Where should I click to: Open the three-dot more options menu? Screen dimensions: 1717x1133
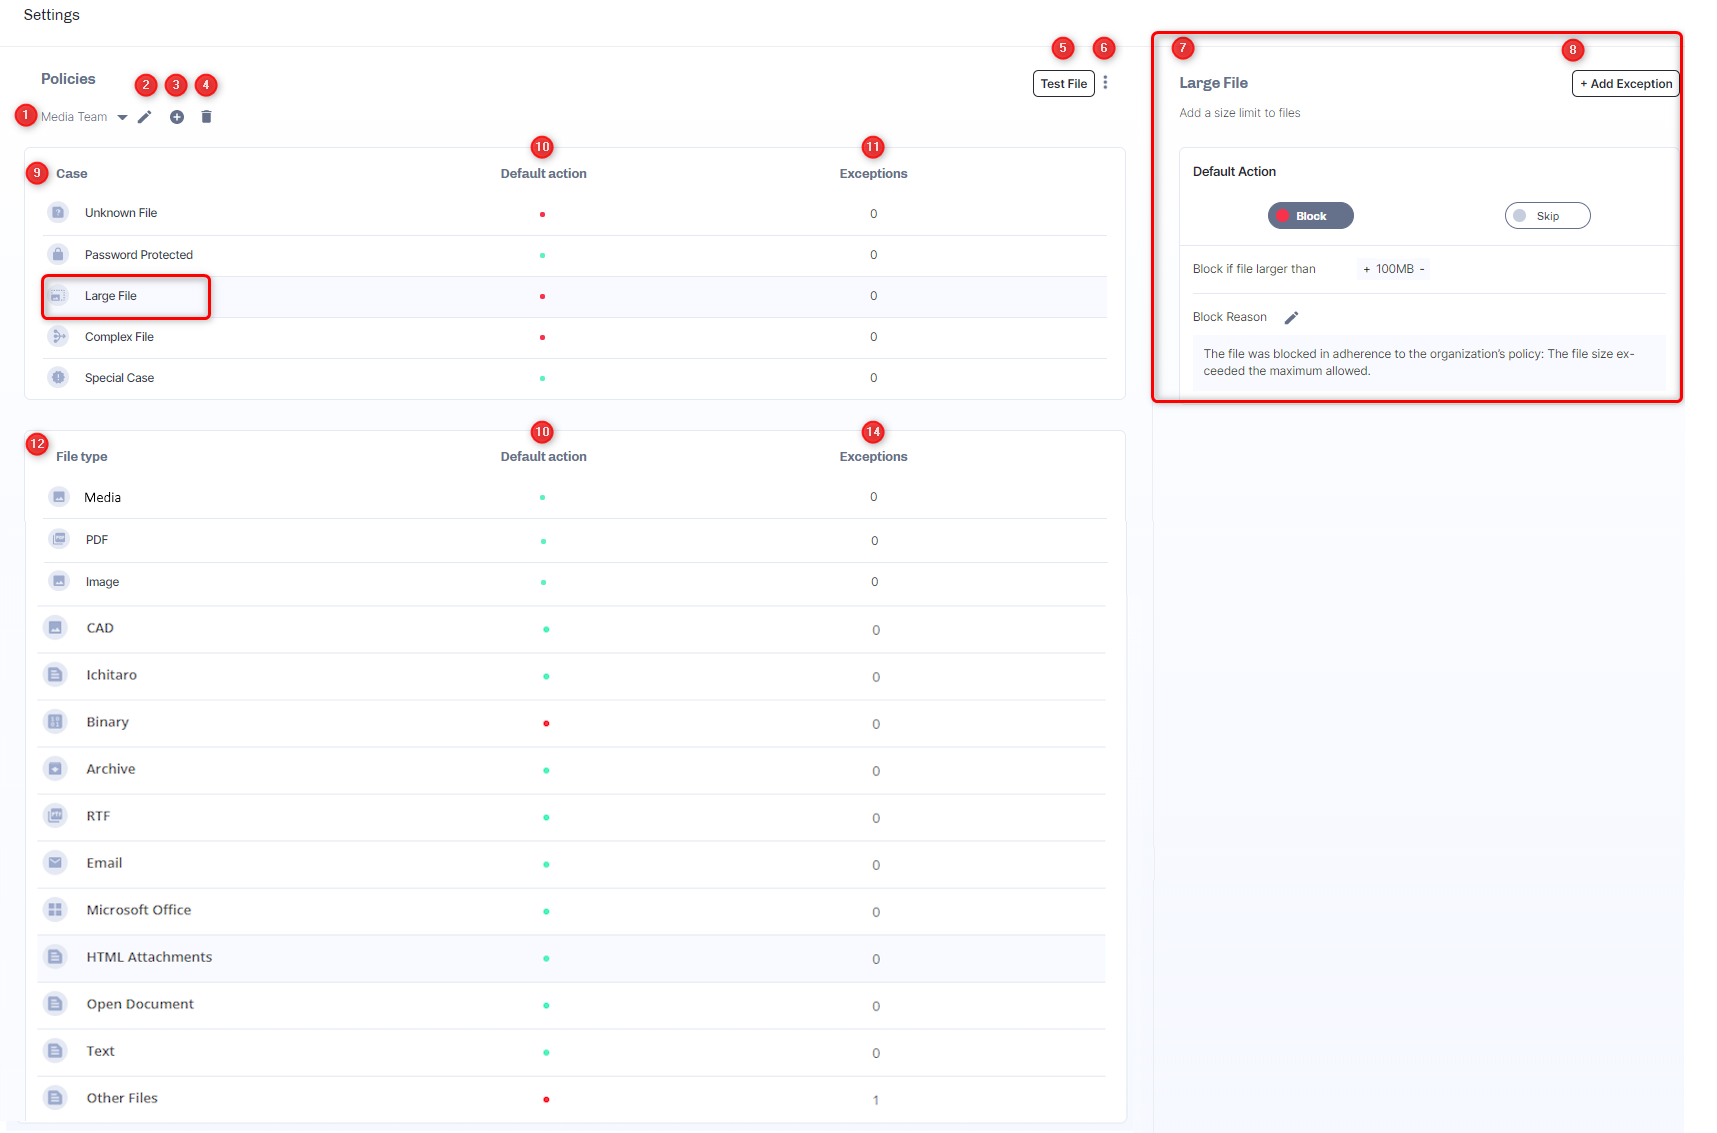coord(1105,83)
